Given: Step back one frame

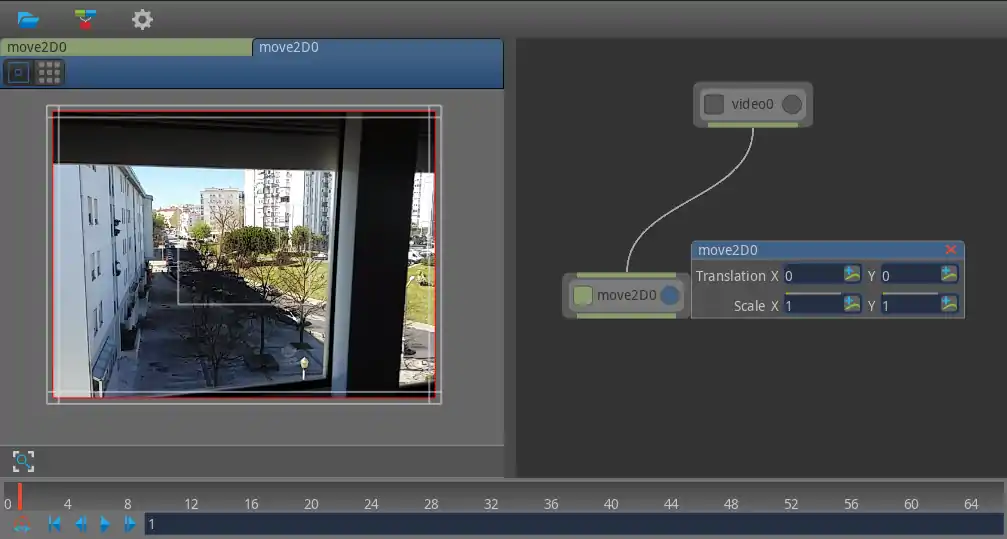Looking at the screenshot, I should (x=80, y=524).
